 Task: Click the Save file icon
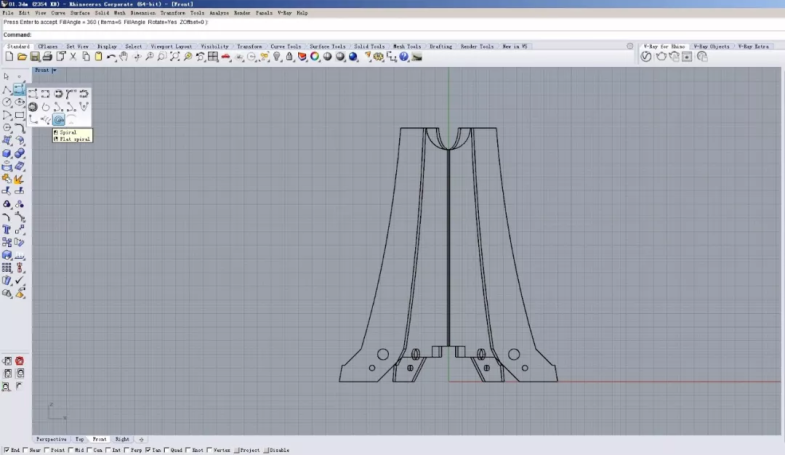pyautogui.click(x=35, y=57)
